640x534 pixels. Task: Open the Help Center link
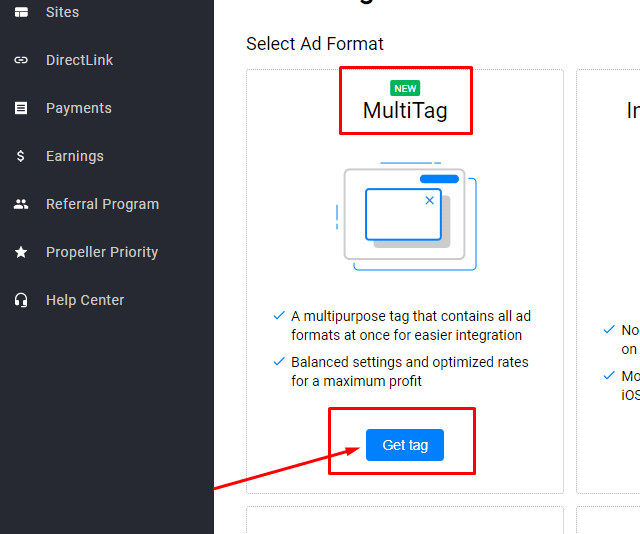(x=85, y=300)
